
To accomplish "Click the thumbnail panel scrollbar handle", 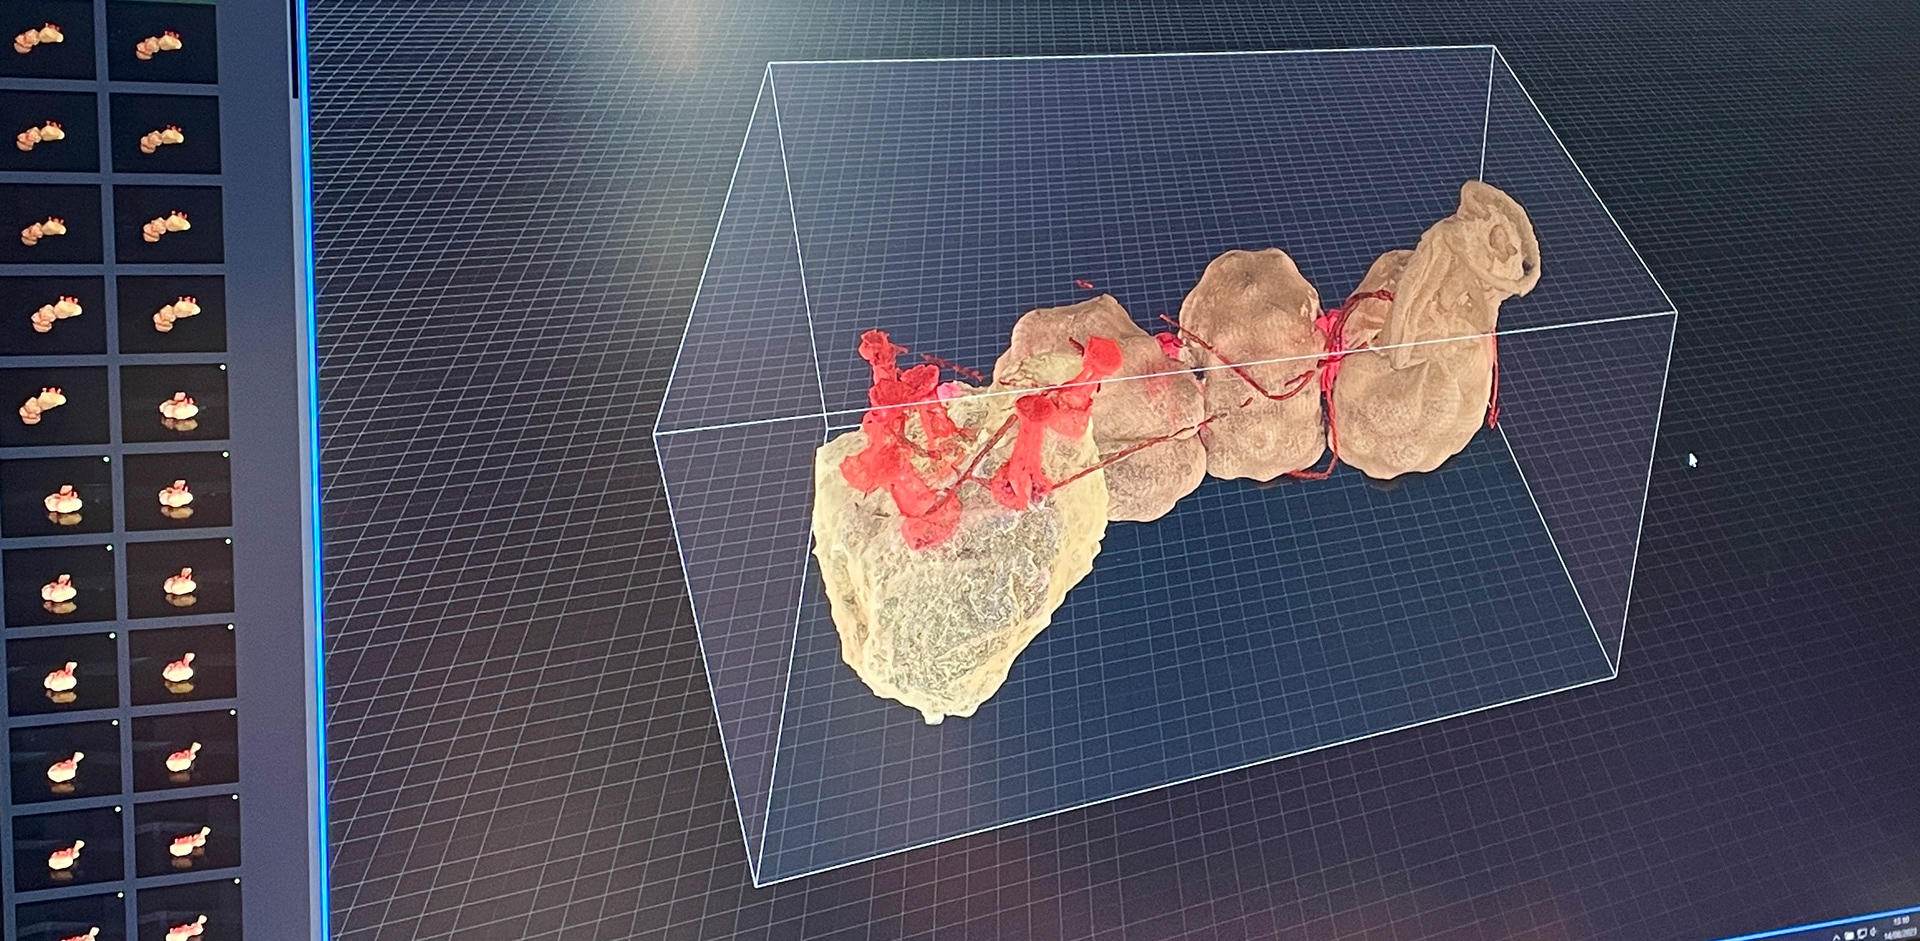I will click(297, 50).
